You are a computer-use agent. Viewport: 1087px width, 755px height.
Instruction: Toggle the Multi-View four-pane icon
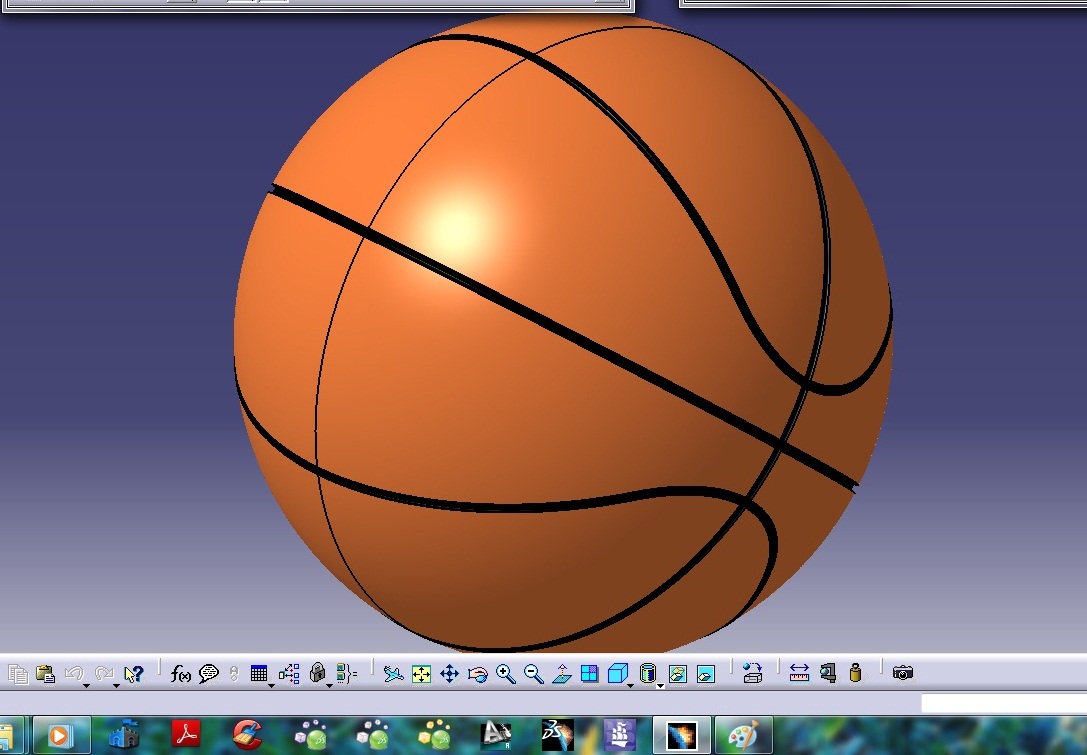[x=589, y=673]
